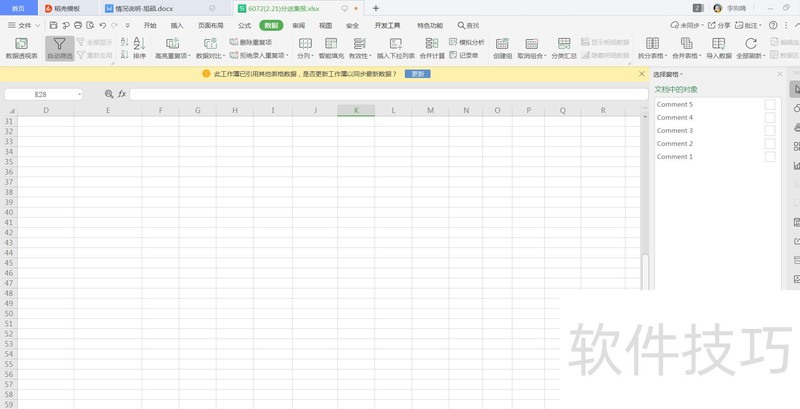The height and width of the screenshot is (409, 800).
Task: Click Create Group (创建组)
Action: tap(503, 49)
